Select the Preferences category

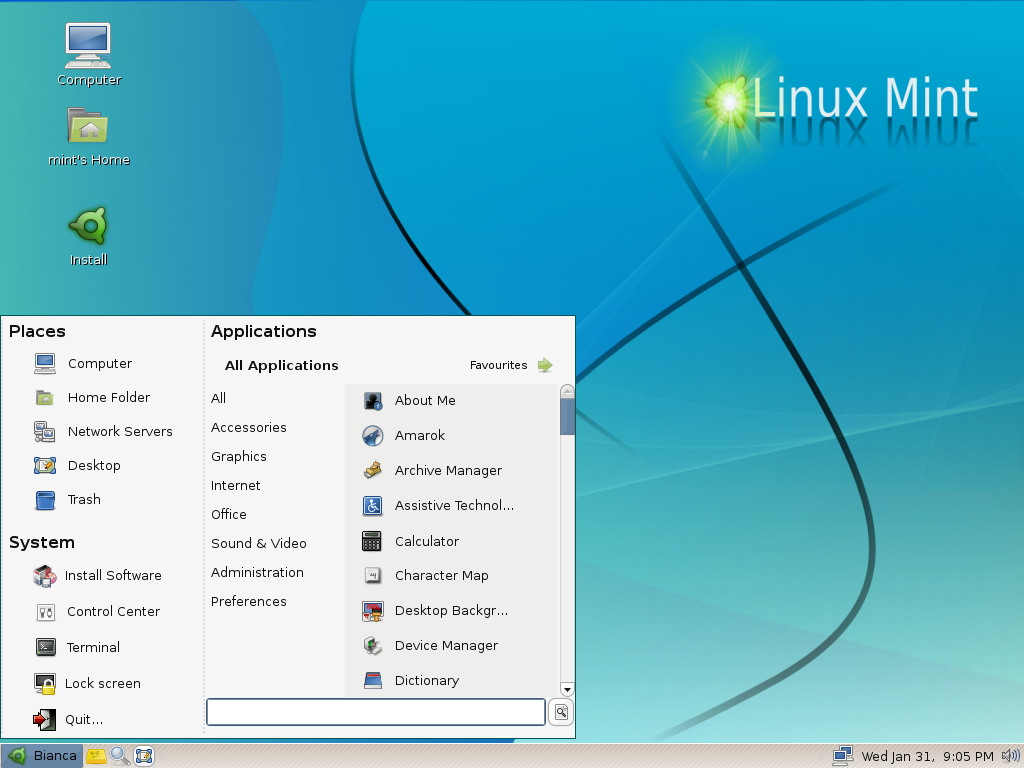pos(249,601)
